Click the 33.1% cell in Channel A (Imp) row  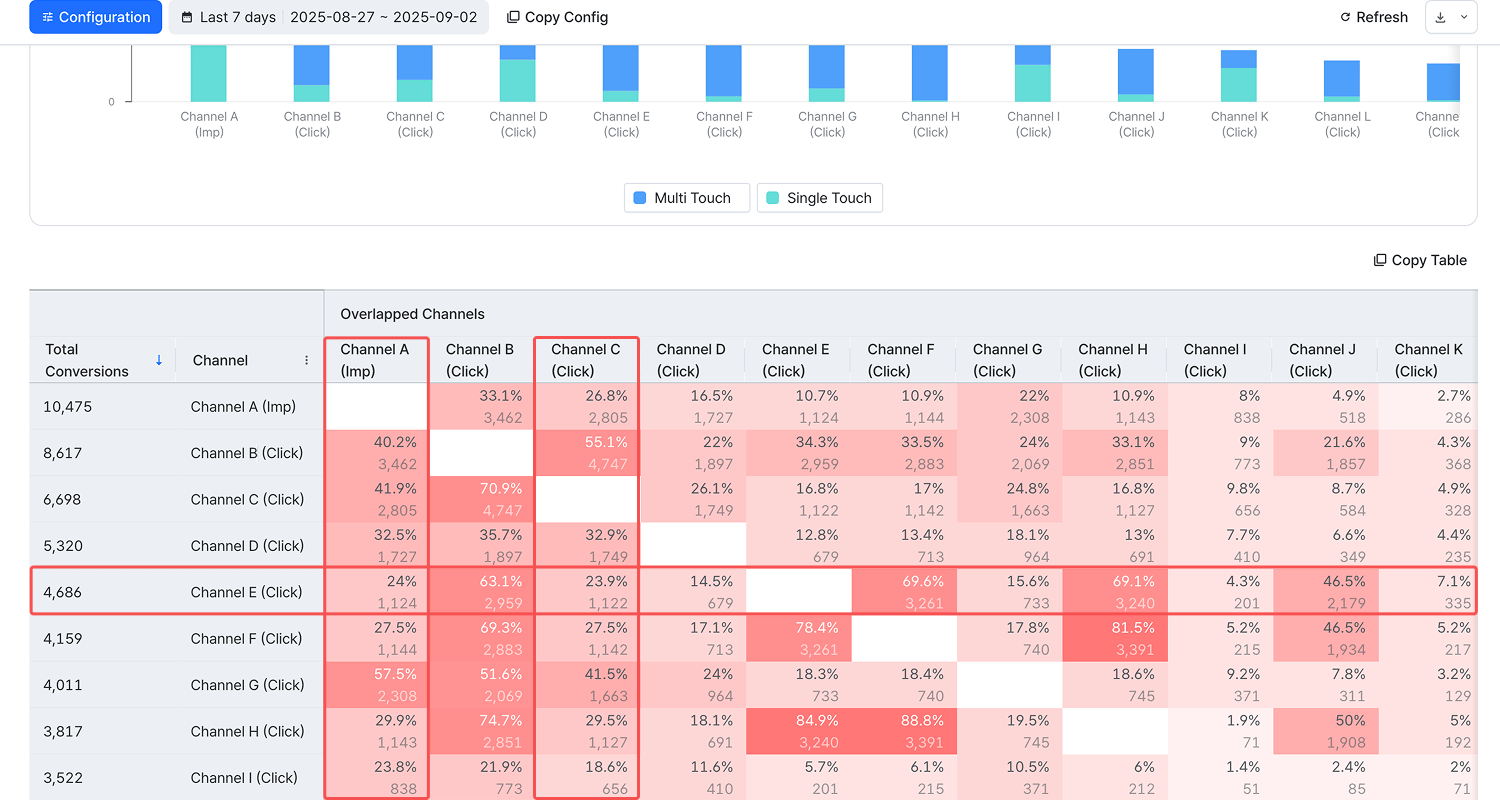point(482,407)
